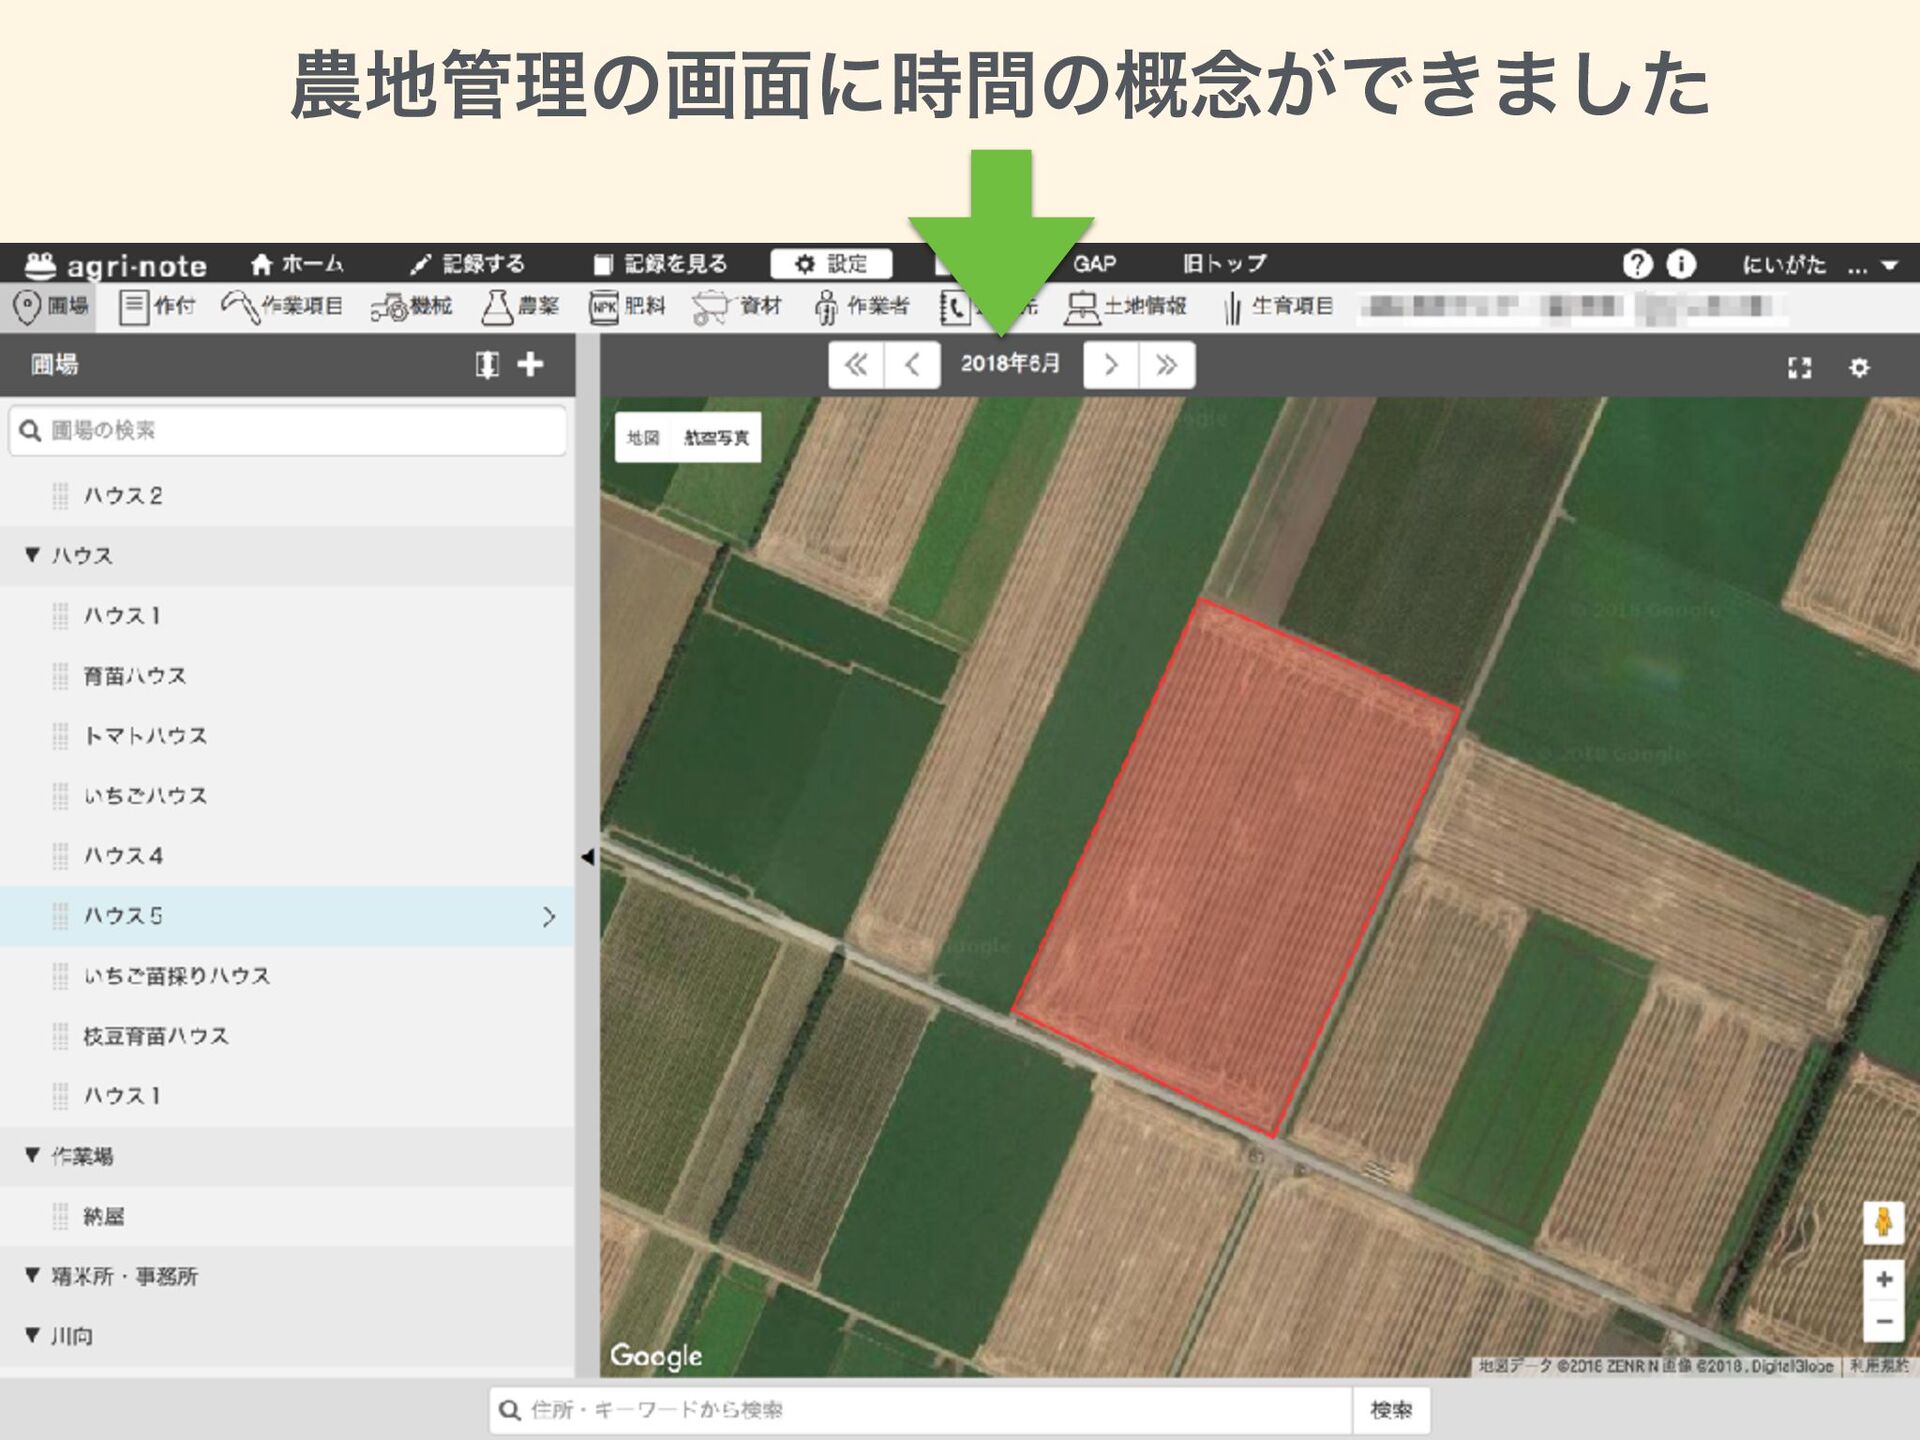Switch map to 航空写真 aerial view

[716, 438]
